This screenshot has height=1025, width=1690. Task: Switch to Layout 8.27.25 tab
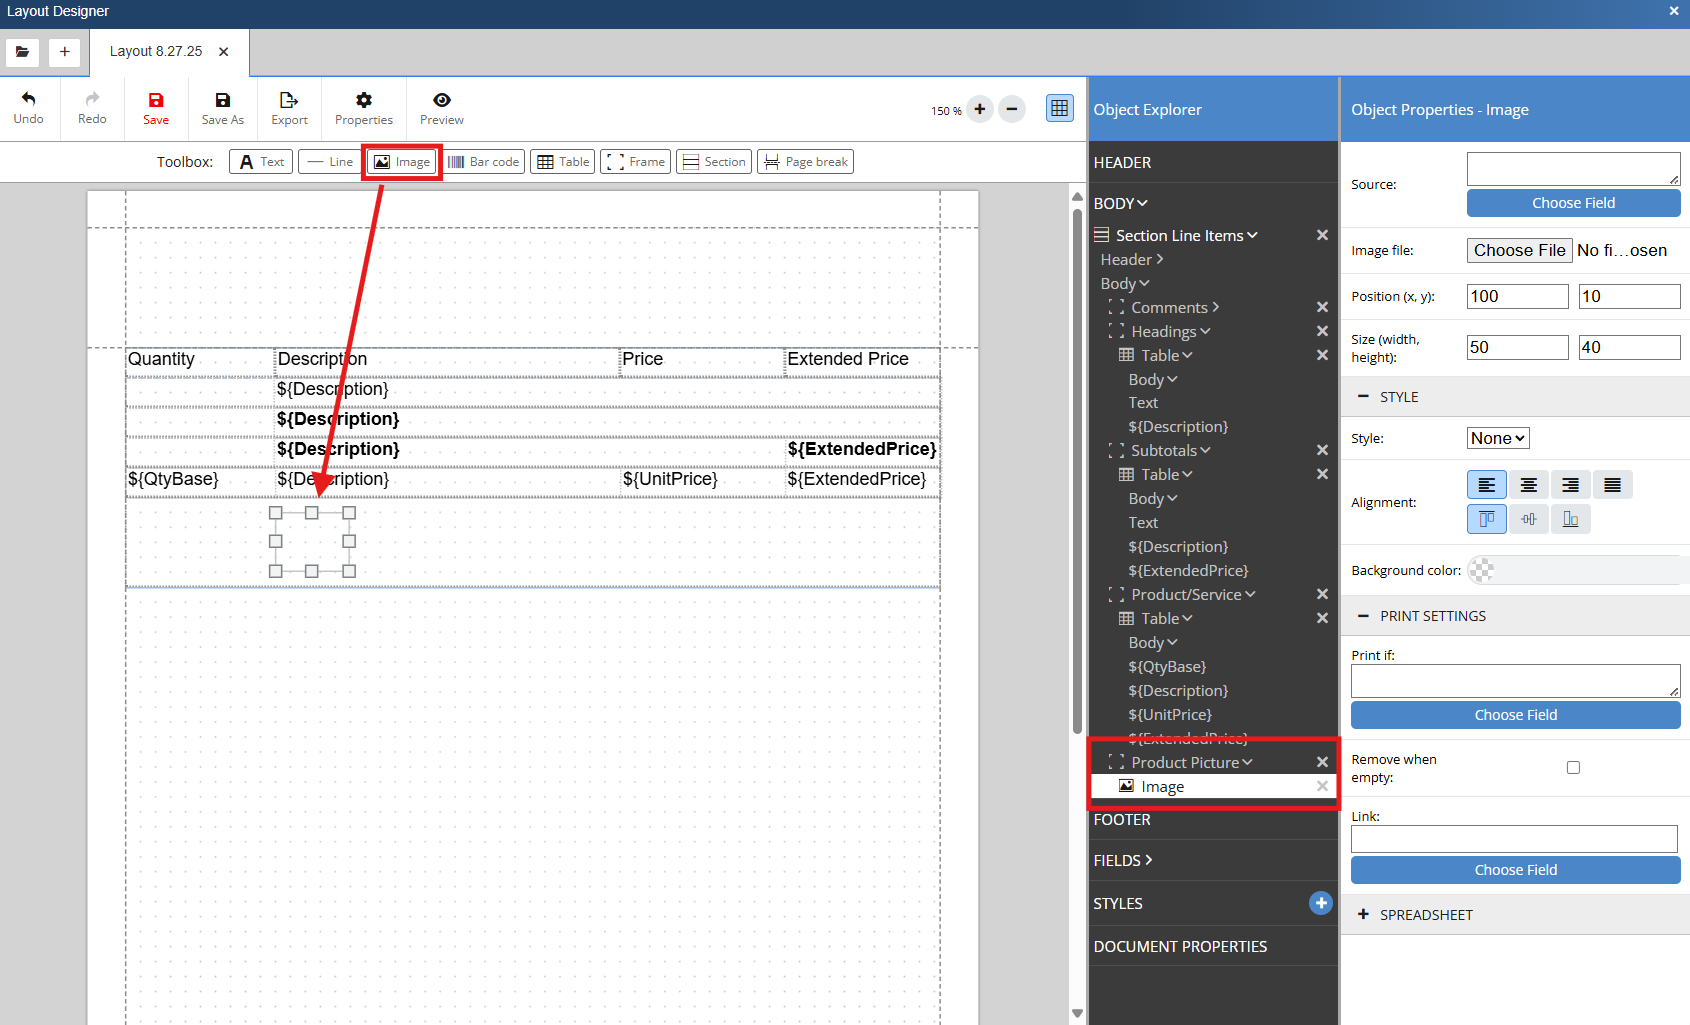[x=156, y=51]
